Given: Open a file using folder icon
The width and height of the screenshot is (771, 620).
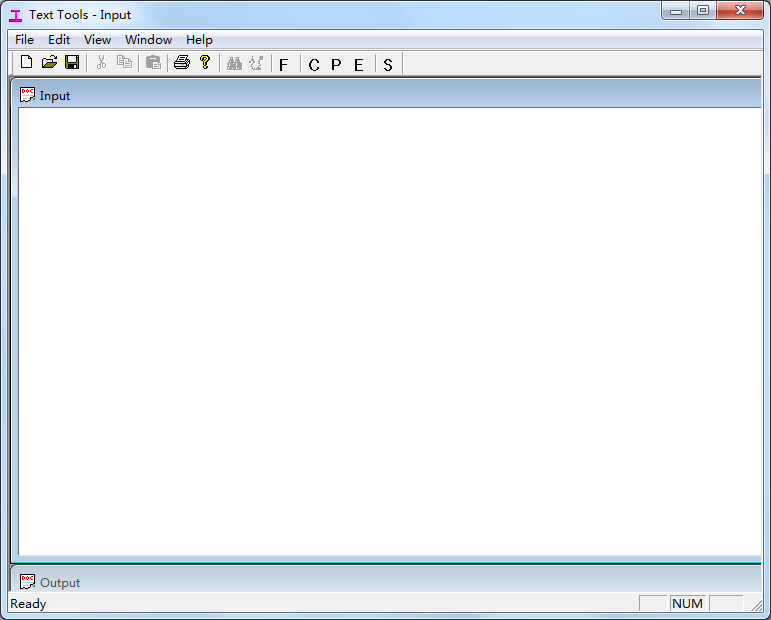Looking at the screenshot, I should pos(49,62).
